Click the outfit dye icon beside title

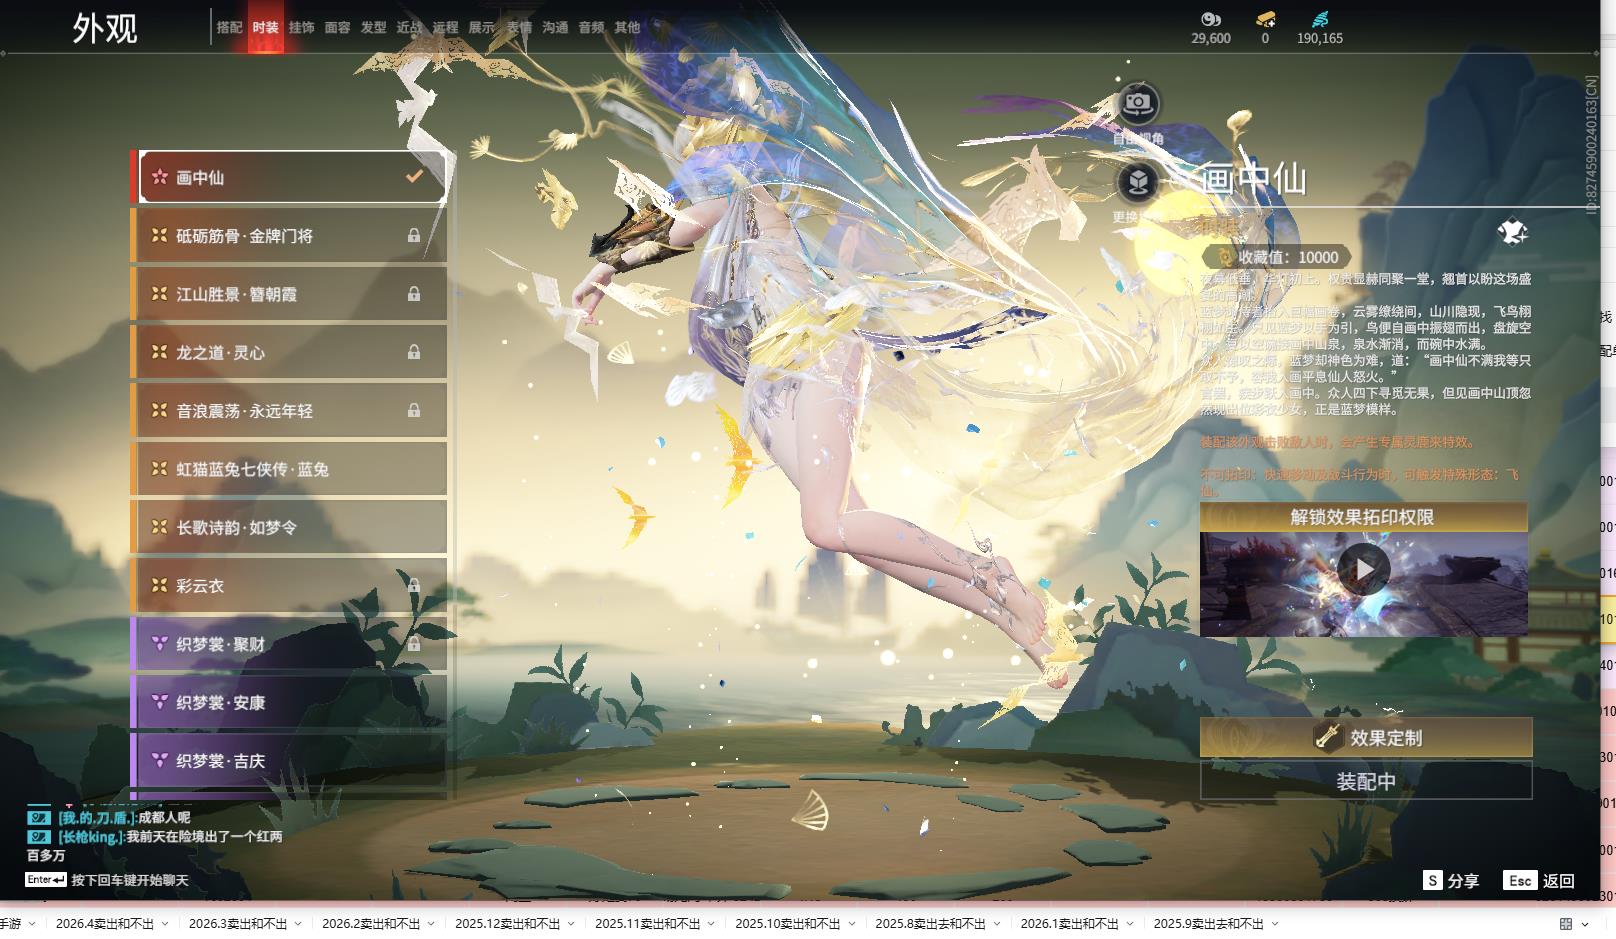tap(1512, 233)
